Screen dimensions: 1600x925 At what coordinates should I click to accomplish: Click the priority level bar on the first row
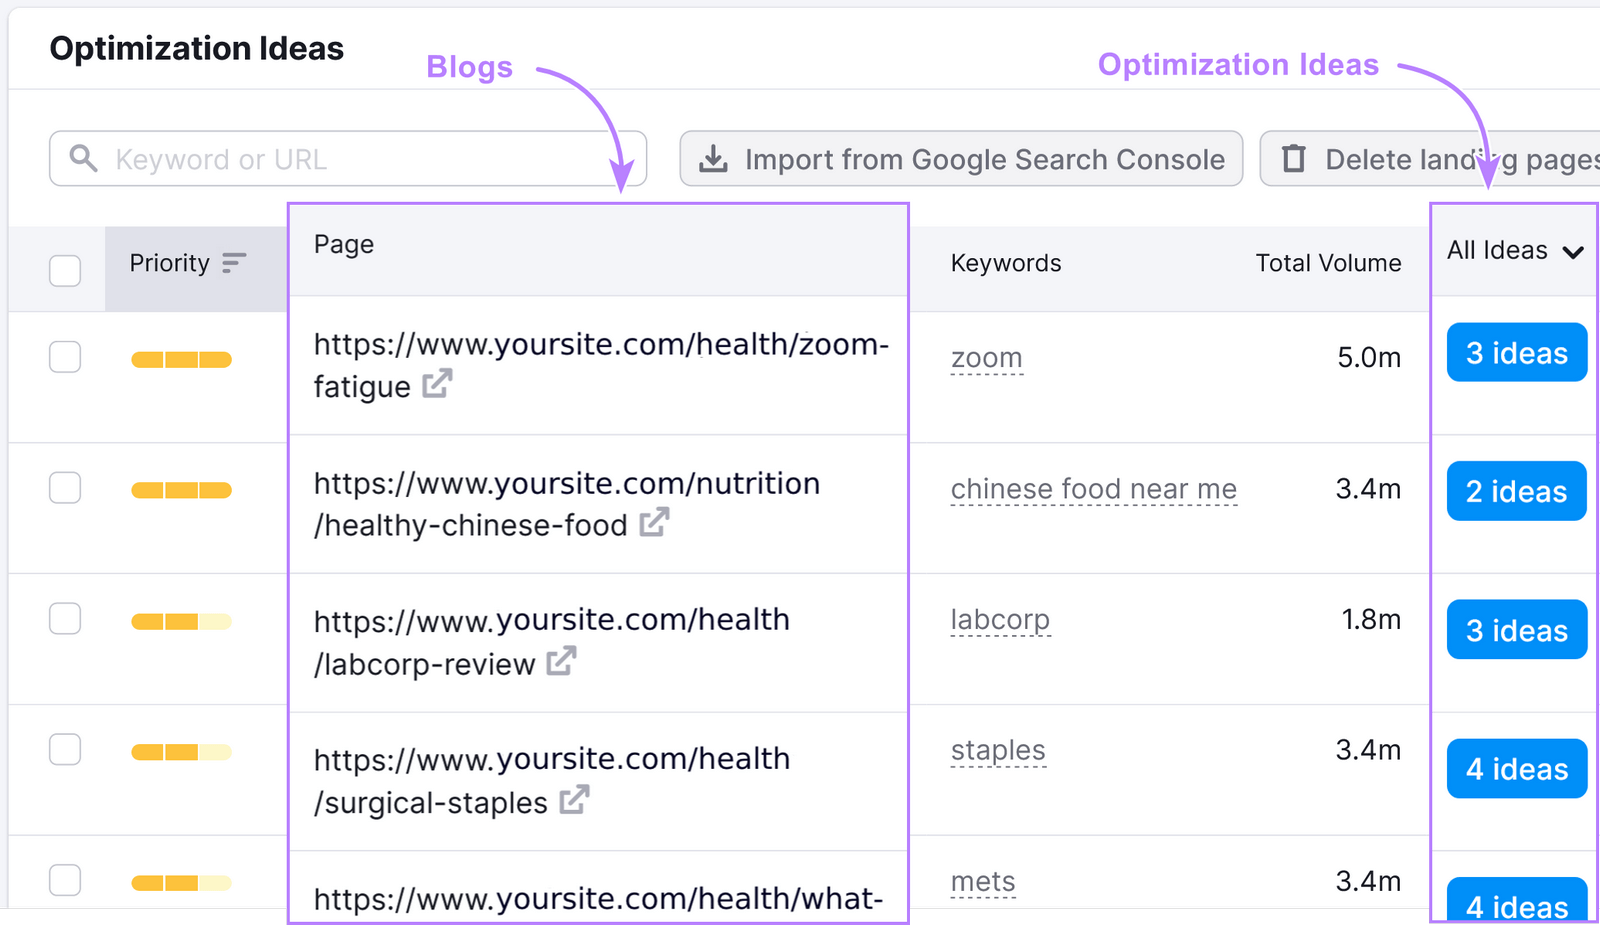click(181, 358)
